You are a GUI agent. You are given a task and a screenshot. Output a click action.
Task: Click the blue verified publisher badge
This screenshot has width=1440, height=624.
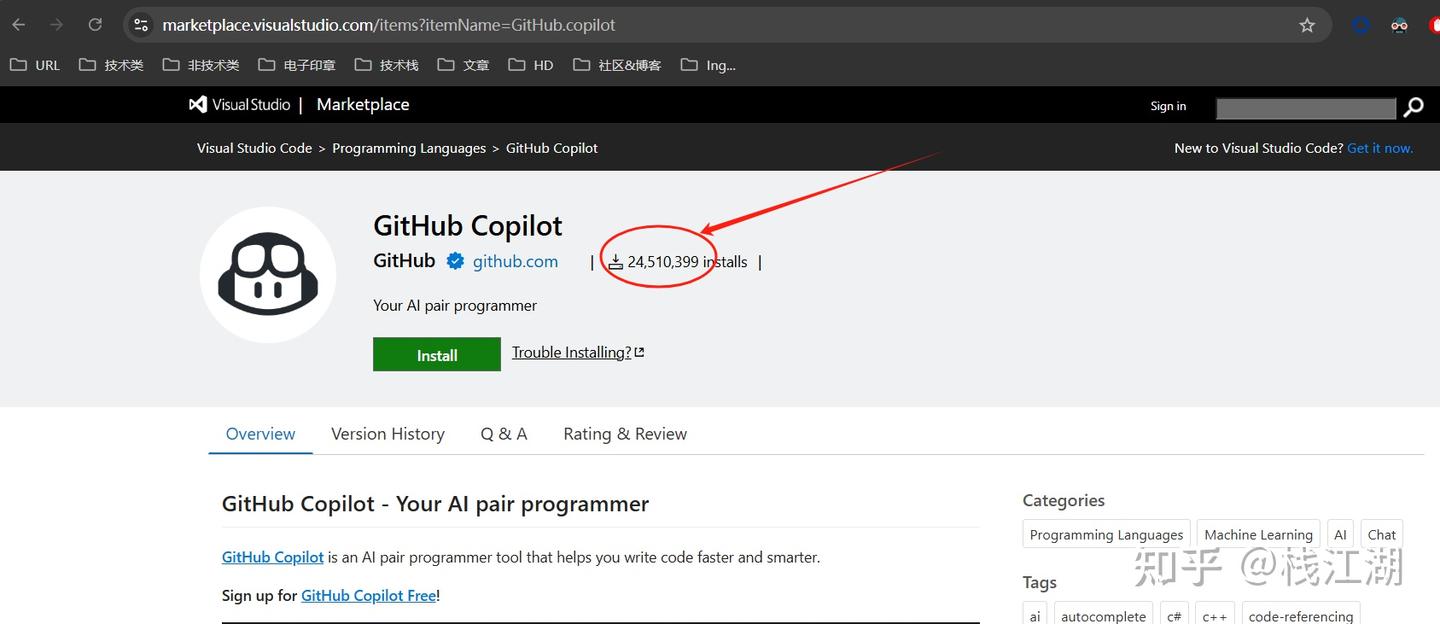pos(456,260)
